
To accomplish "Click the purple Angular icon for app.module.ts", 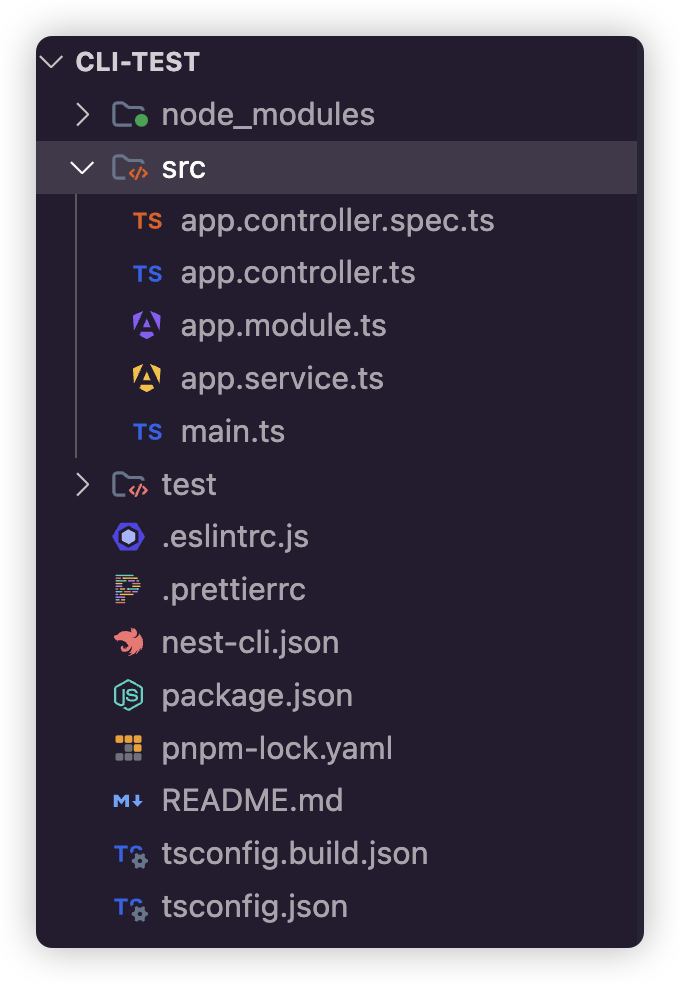I will (147, 326).
